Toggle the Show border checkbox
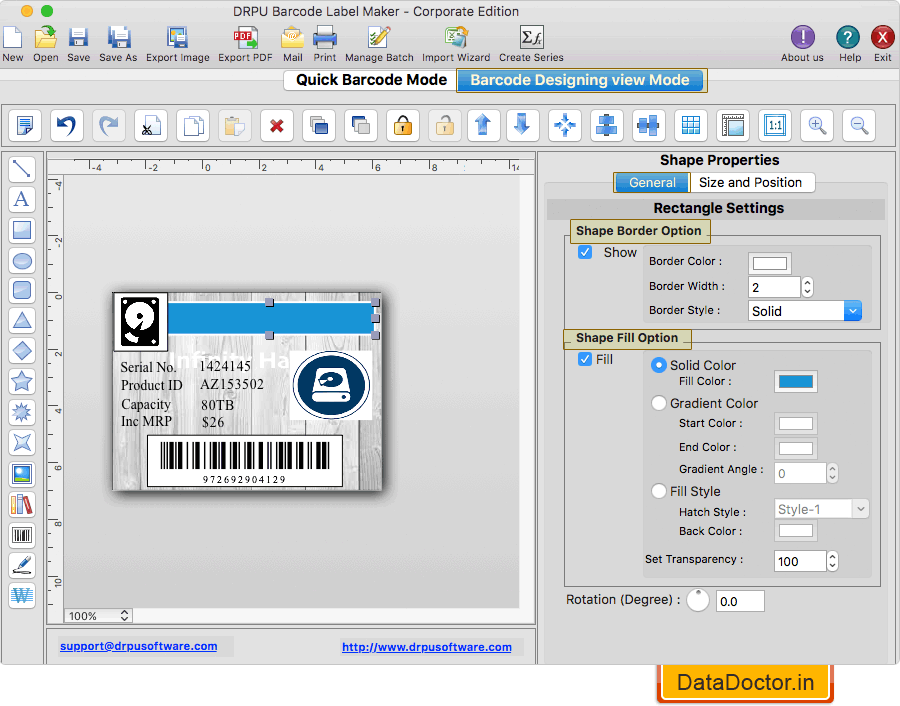Image resolution: width=900 pixels, height=706 pixels. (585, 252)
